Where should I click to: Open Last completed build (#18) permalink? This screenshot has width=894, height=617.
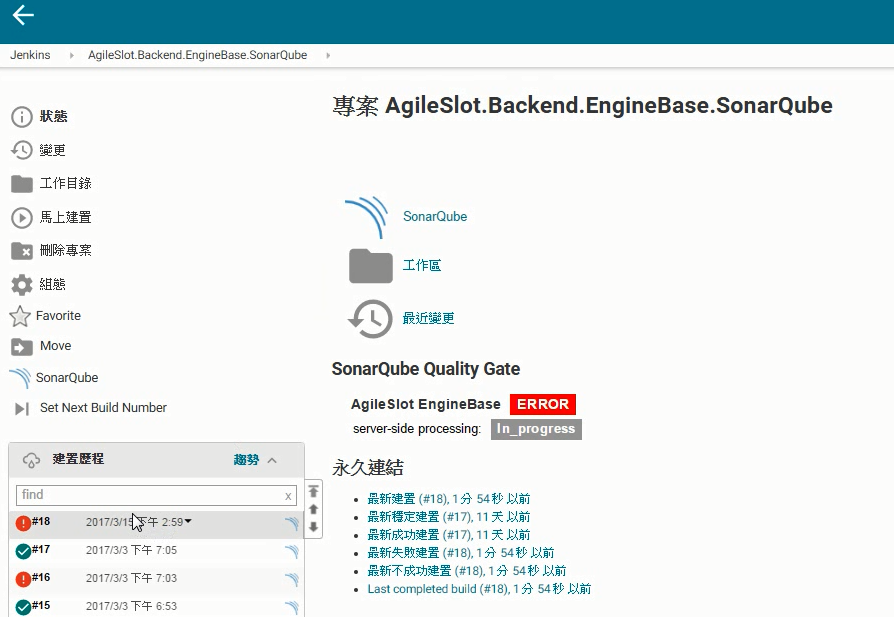point(479,589)
